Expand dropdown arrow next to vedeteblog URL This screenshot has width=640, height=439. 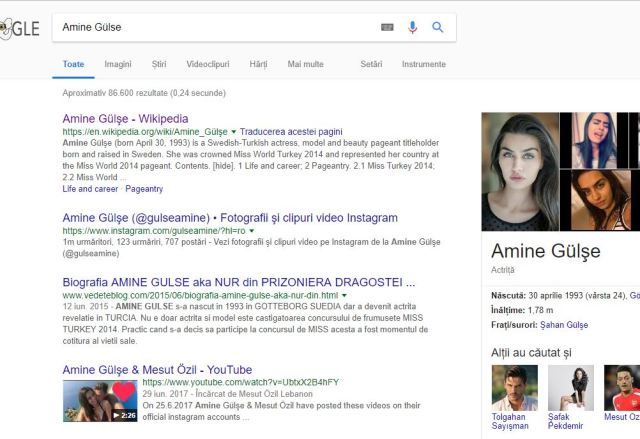(x=344, y=295)
